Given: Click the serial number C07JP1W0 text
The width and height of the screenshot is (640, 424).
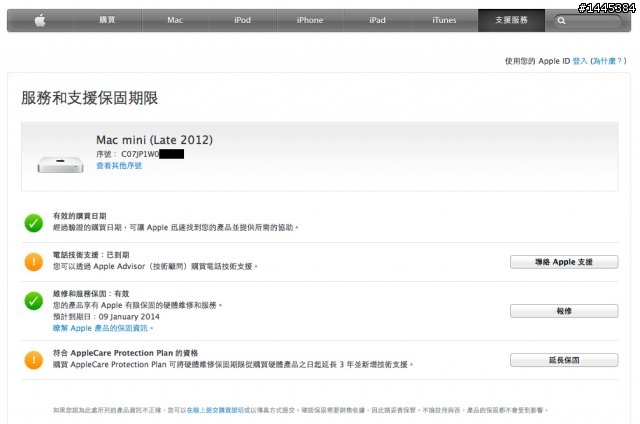Looking at the screenshot, I should click(x=140, y=154).
